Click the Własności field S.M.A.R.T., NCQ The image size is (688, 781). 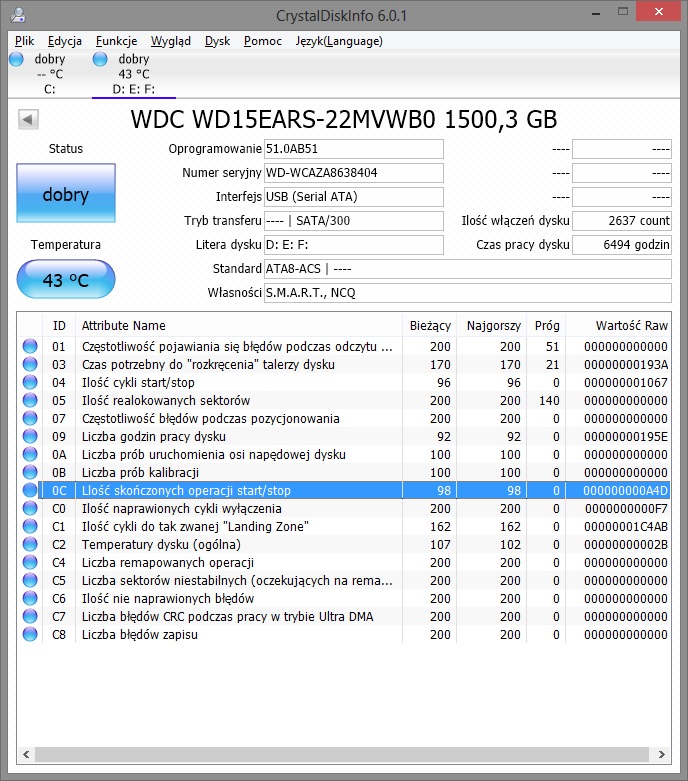[468, 293]
